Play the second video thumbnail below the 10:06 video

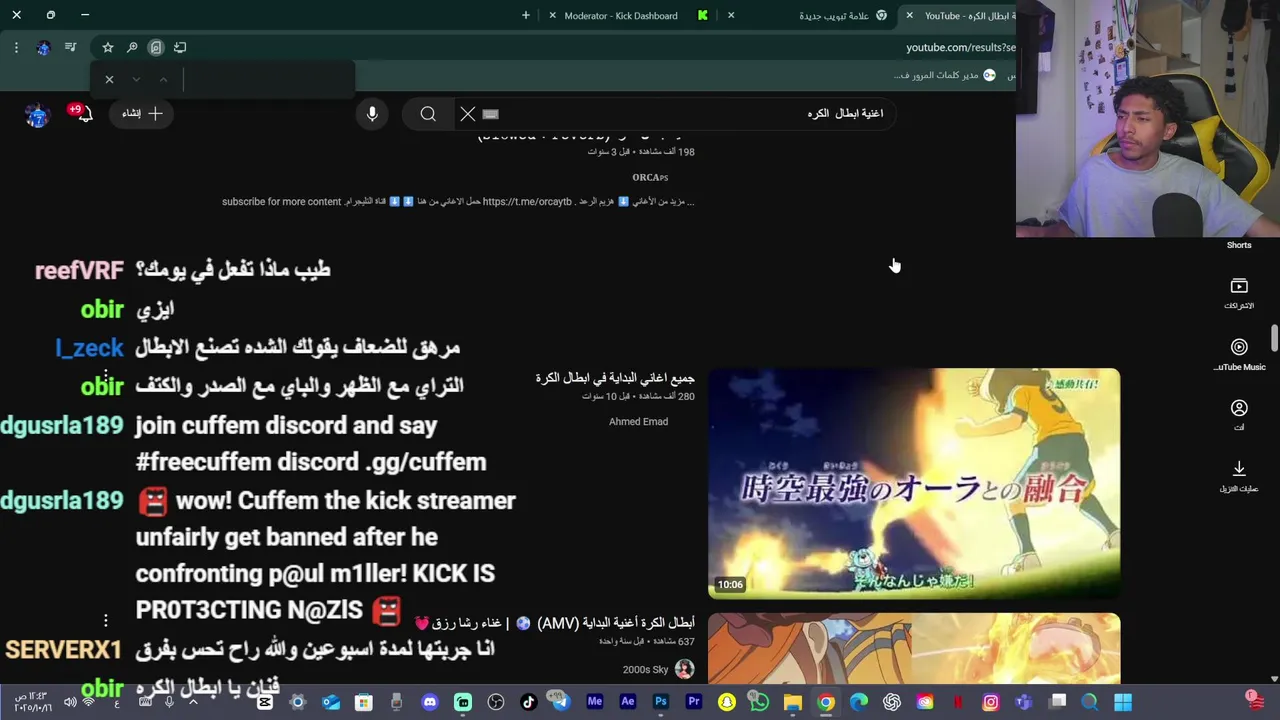tap(914, 648)
